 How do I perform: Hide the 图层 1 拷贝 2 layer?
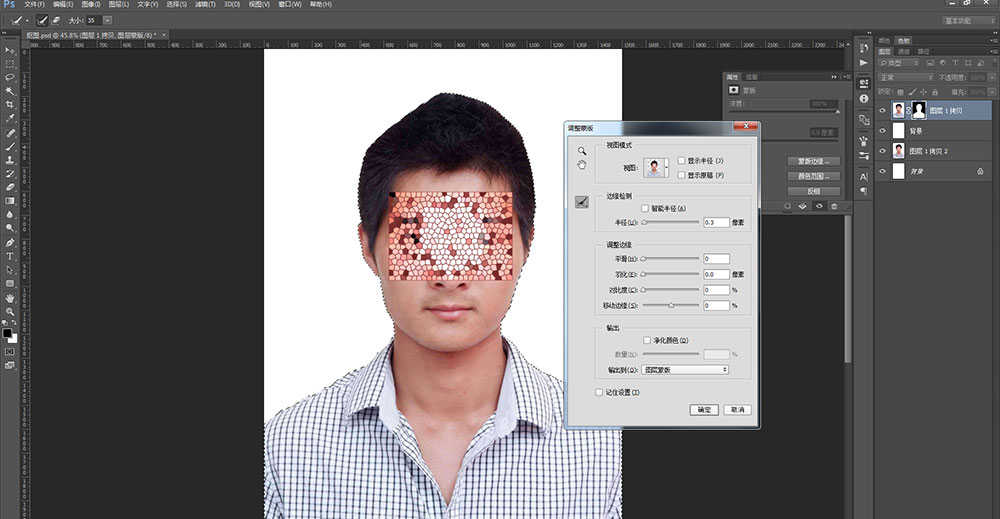[882, 151]
